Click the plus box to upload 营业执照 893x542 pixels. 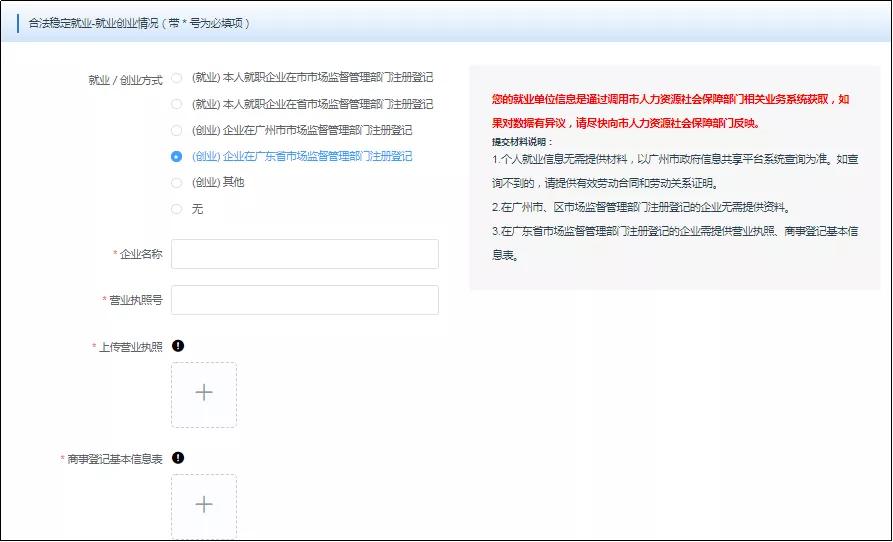(204, 395)
